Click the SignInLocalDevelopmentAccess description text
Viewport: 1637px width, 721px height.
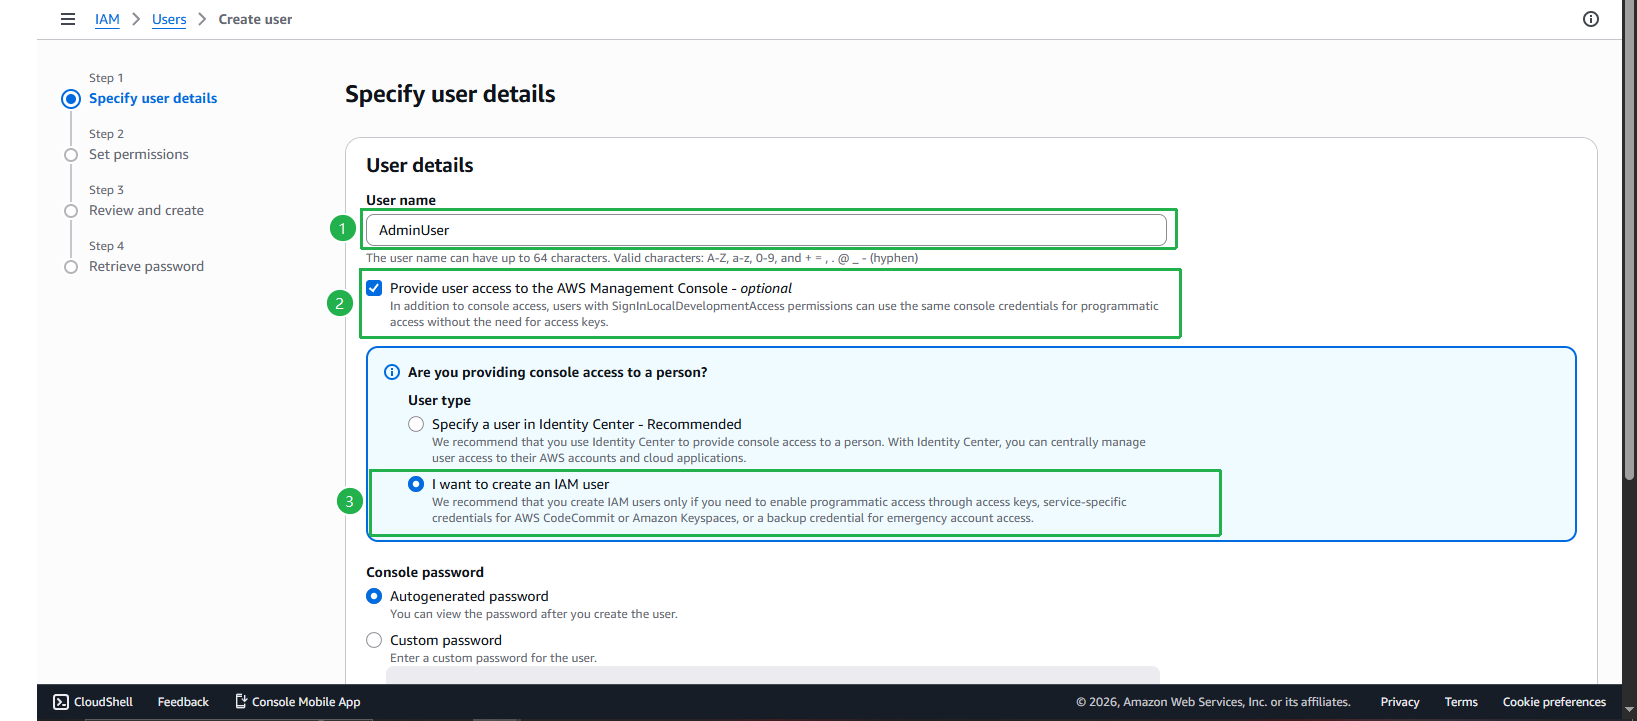coord(774,314)
